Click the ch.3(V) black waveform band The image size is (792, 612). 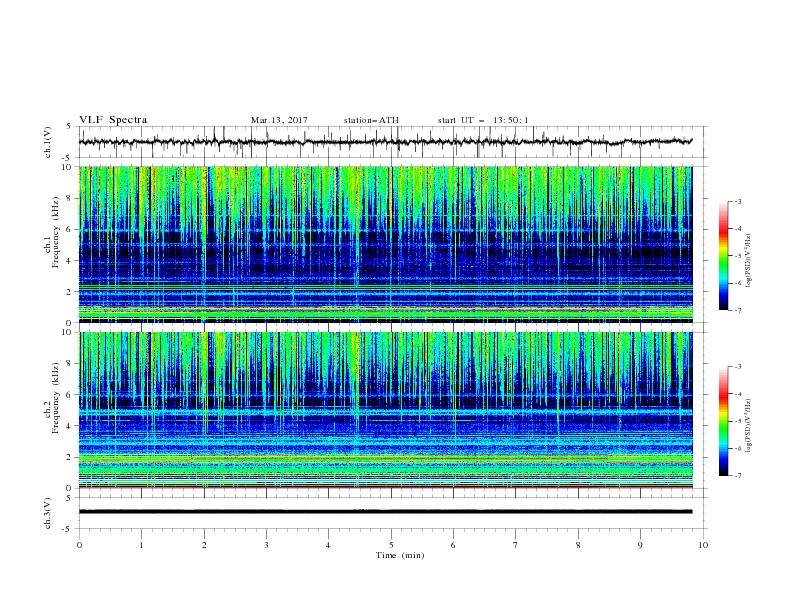pos(385,512)
